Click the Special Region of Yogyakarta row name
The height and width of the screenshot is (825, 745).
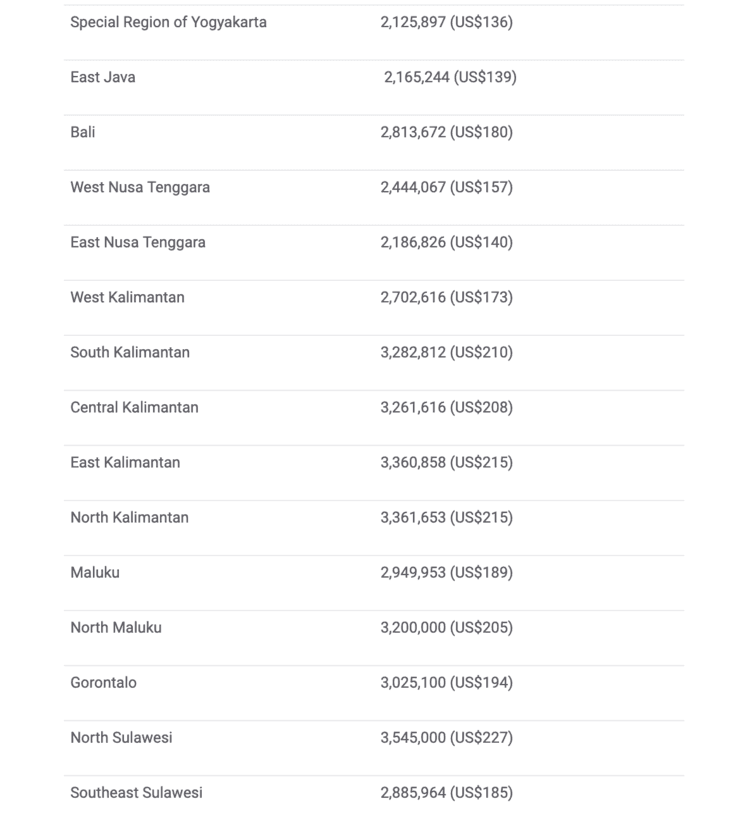[x=168, y=22]
